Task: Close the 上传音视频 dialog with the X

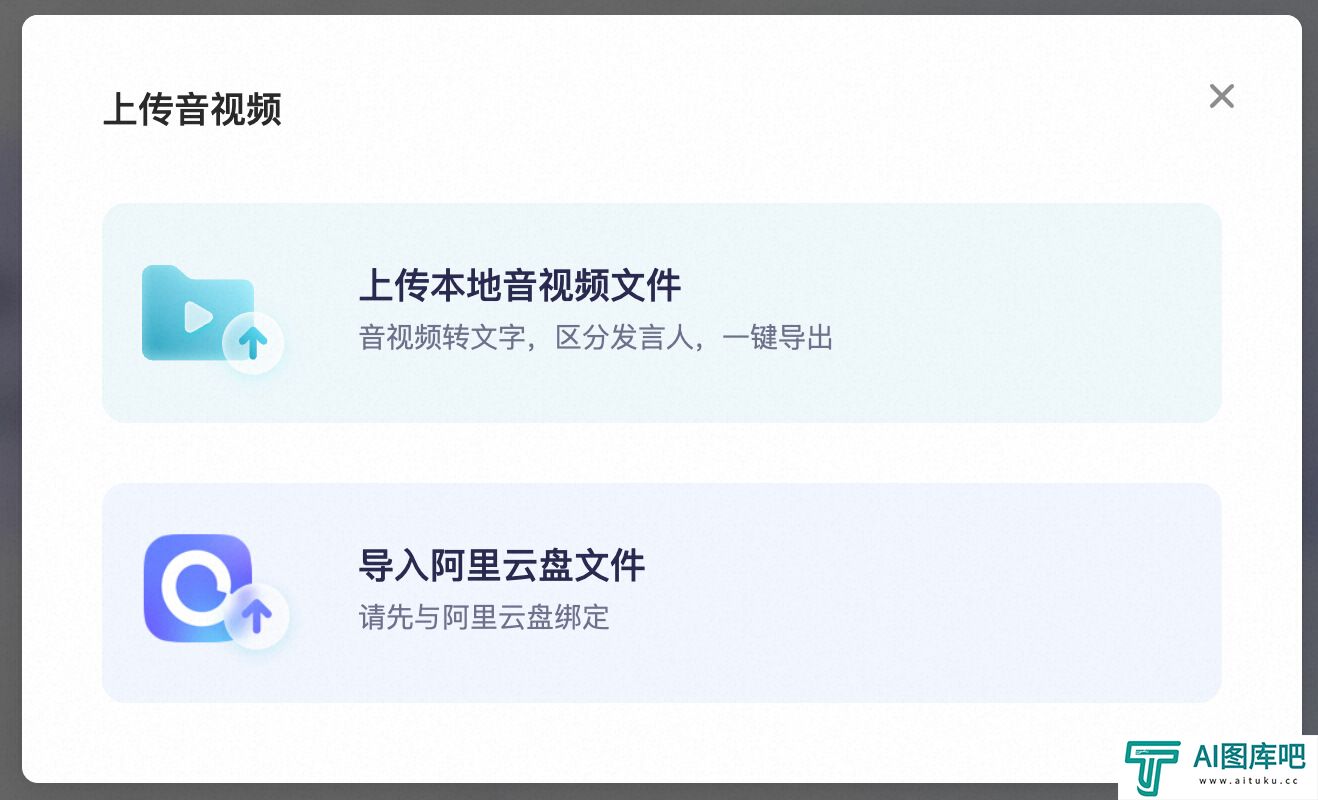Action: [x=1221, y=96]
